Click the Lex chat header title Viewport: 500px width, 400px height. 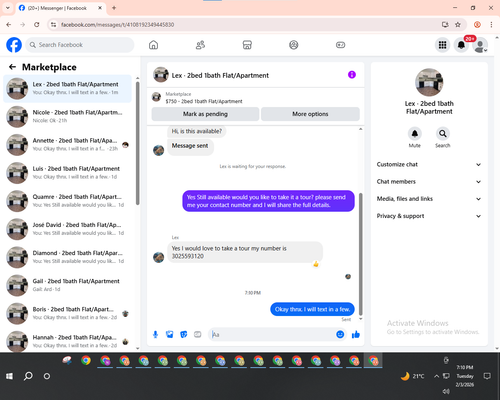[220, 75]
